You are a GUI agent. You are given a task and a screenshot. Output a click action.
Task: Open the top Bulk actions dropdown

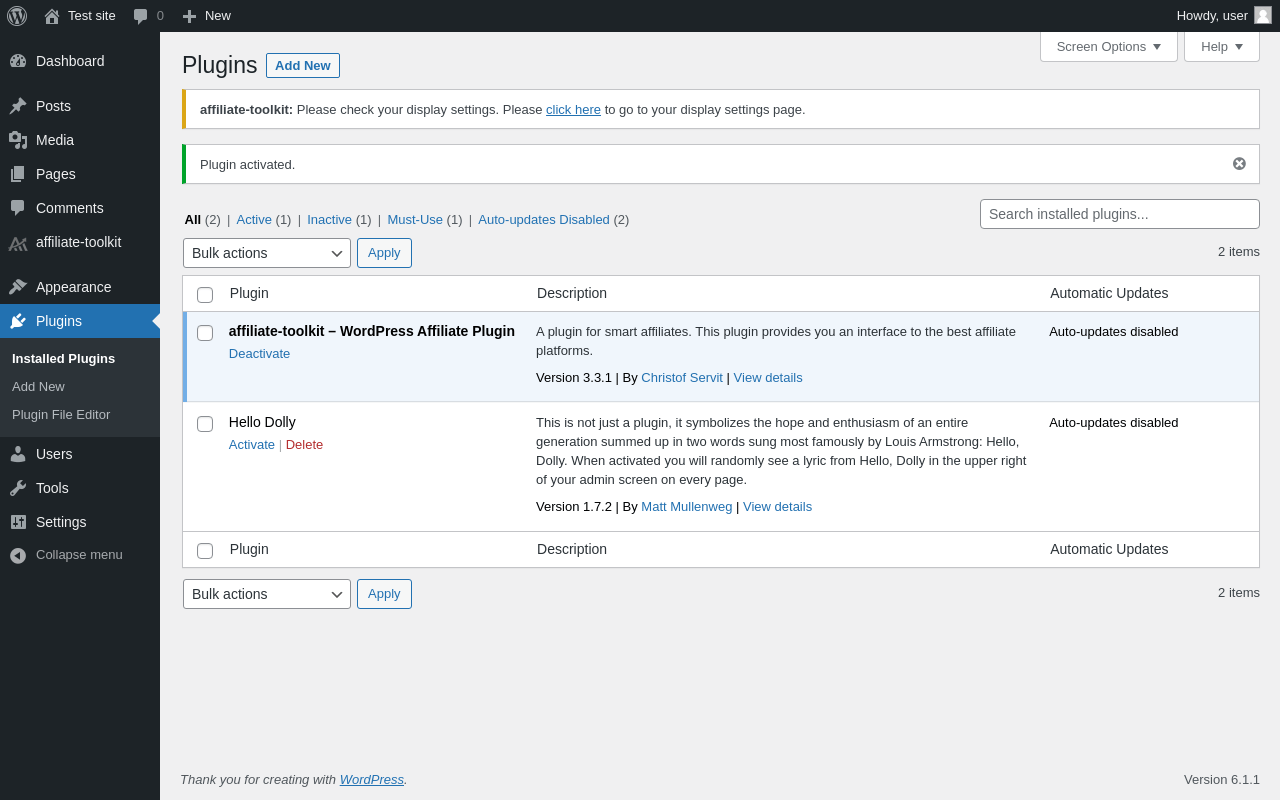pyautogui.click(x=267, y=253)
